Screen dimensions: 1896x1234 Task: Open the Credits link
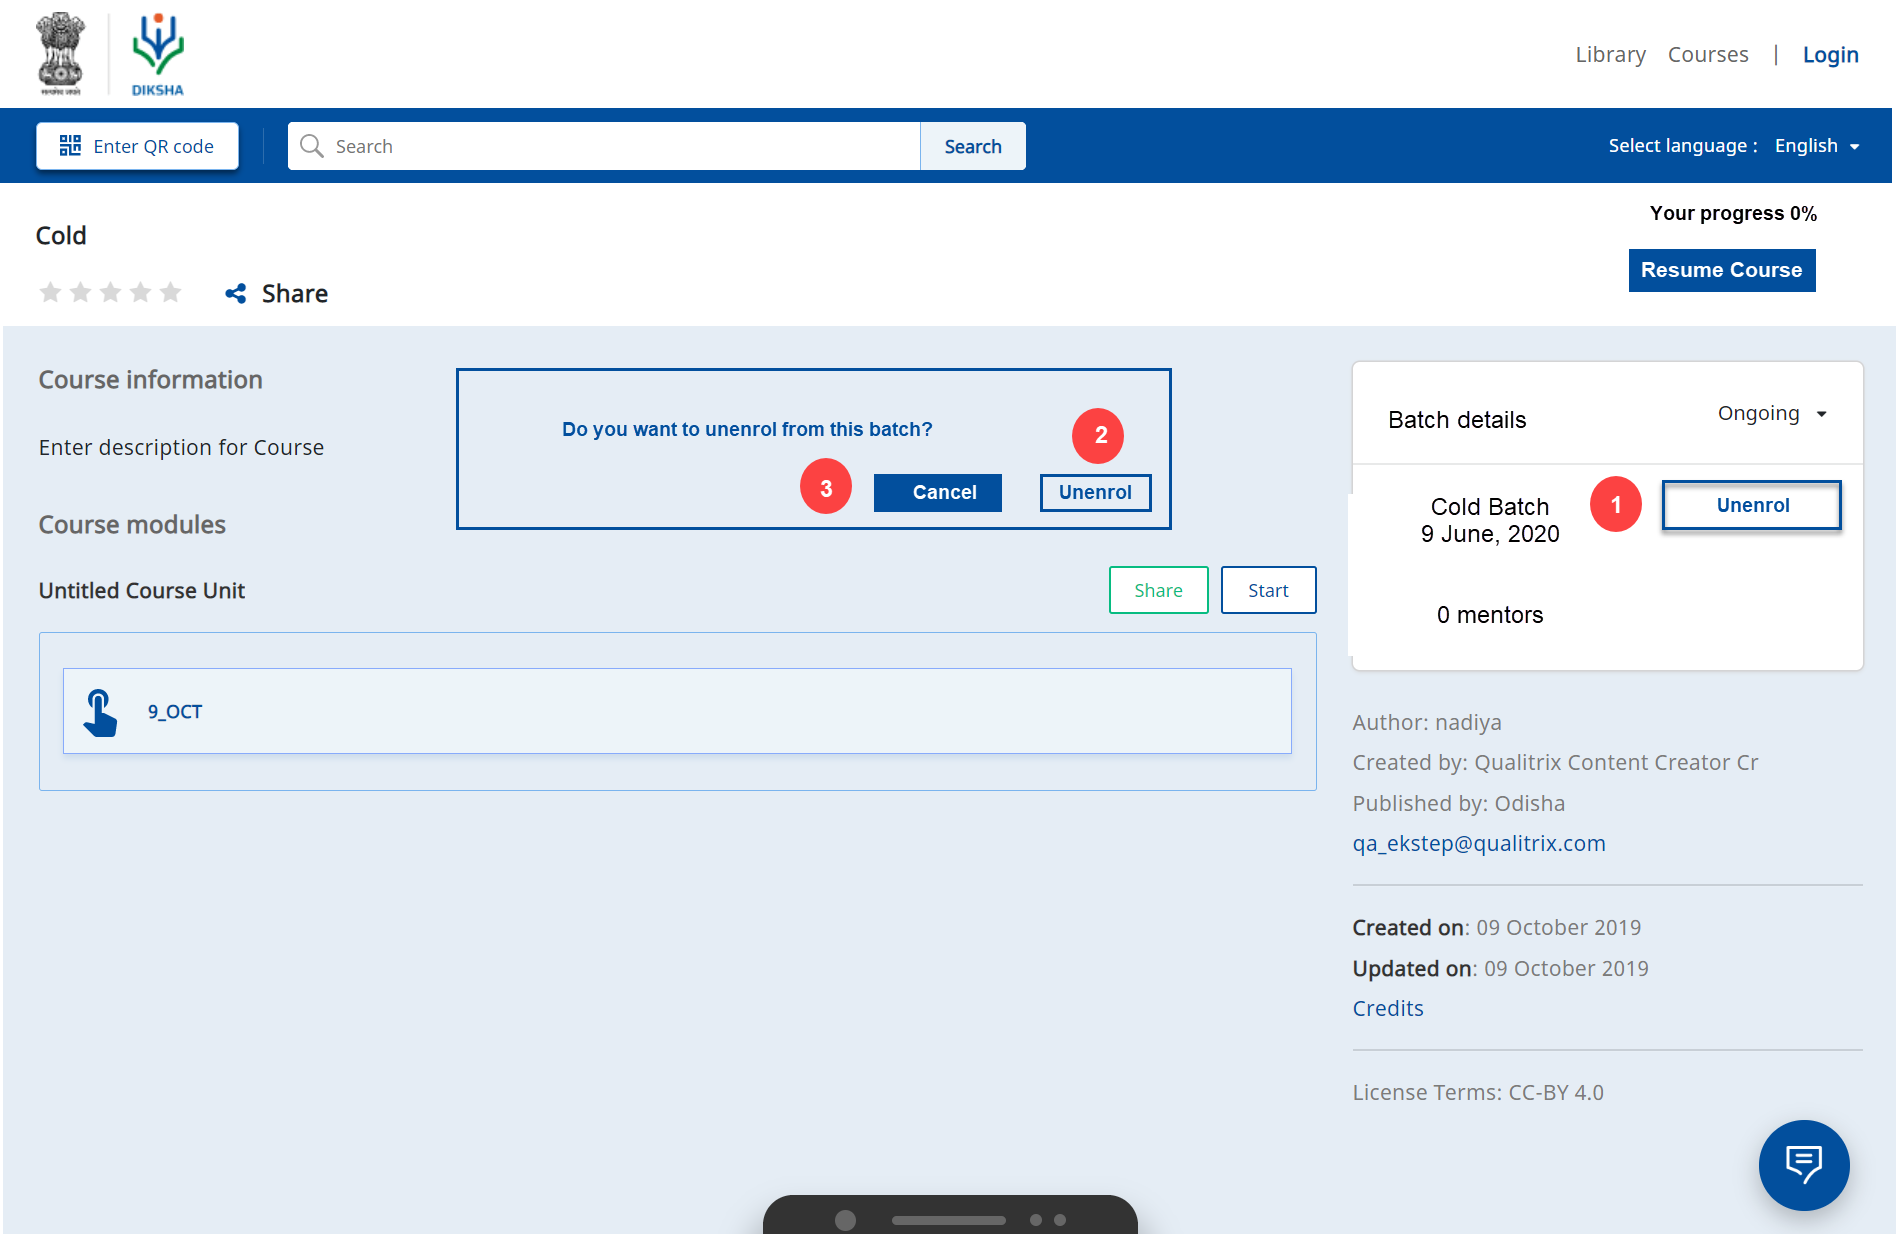point(1387,1008)
